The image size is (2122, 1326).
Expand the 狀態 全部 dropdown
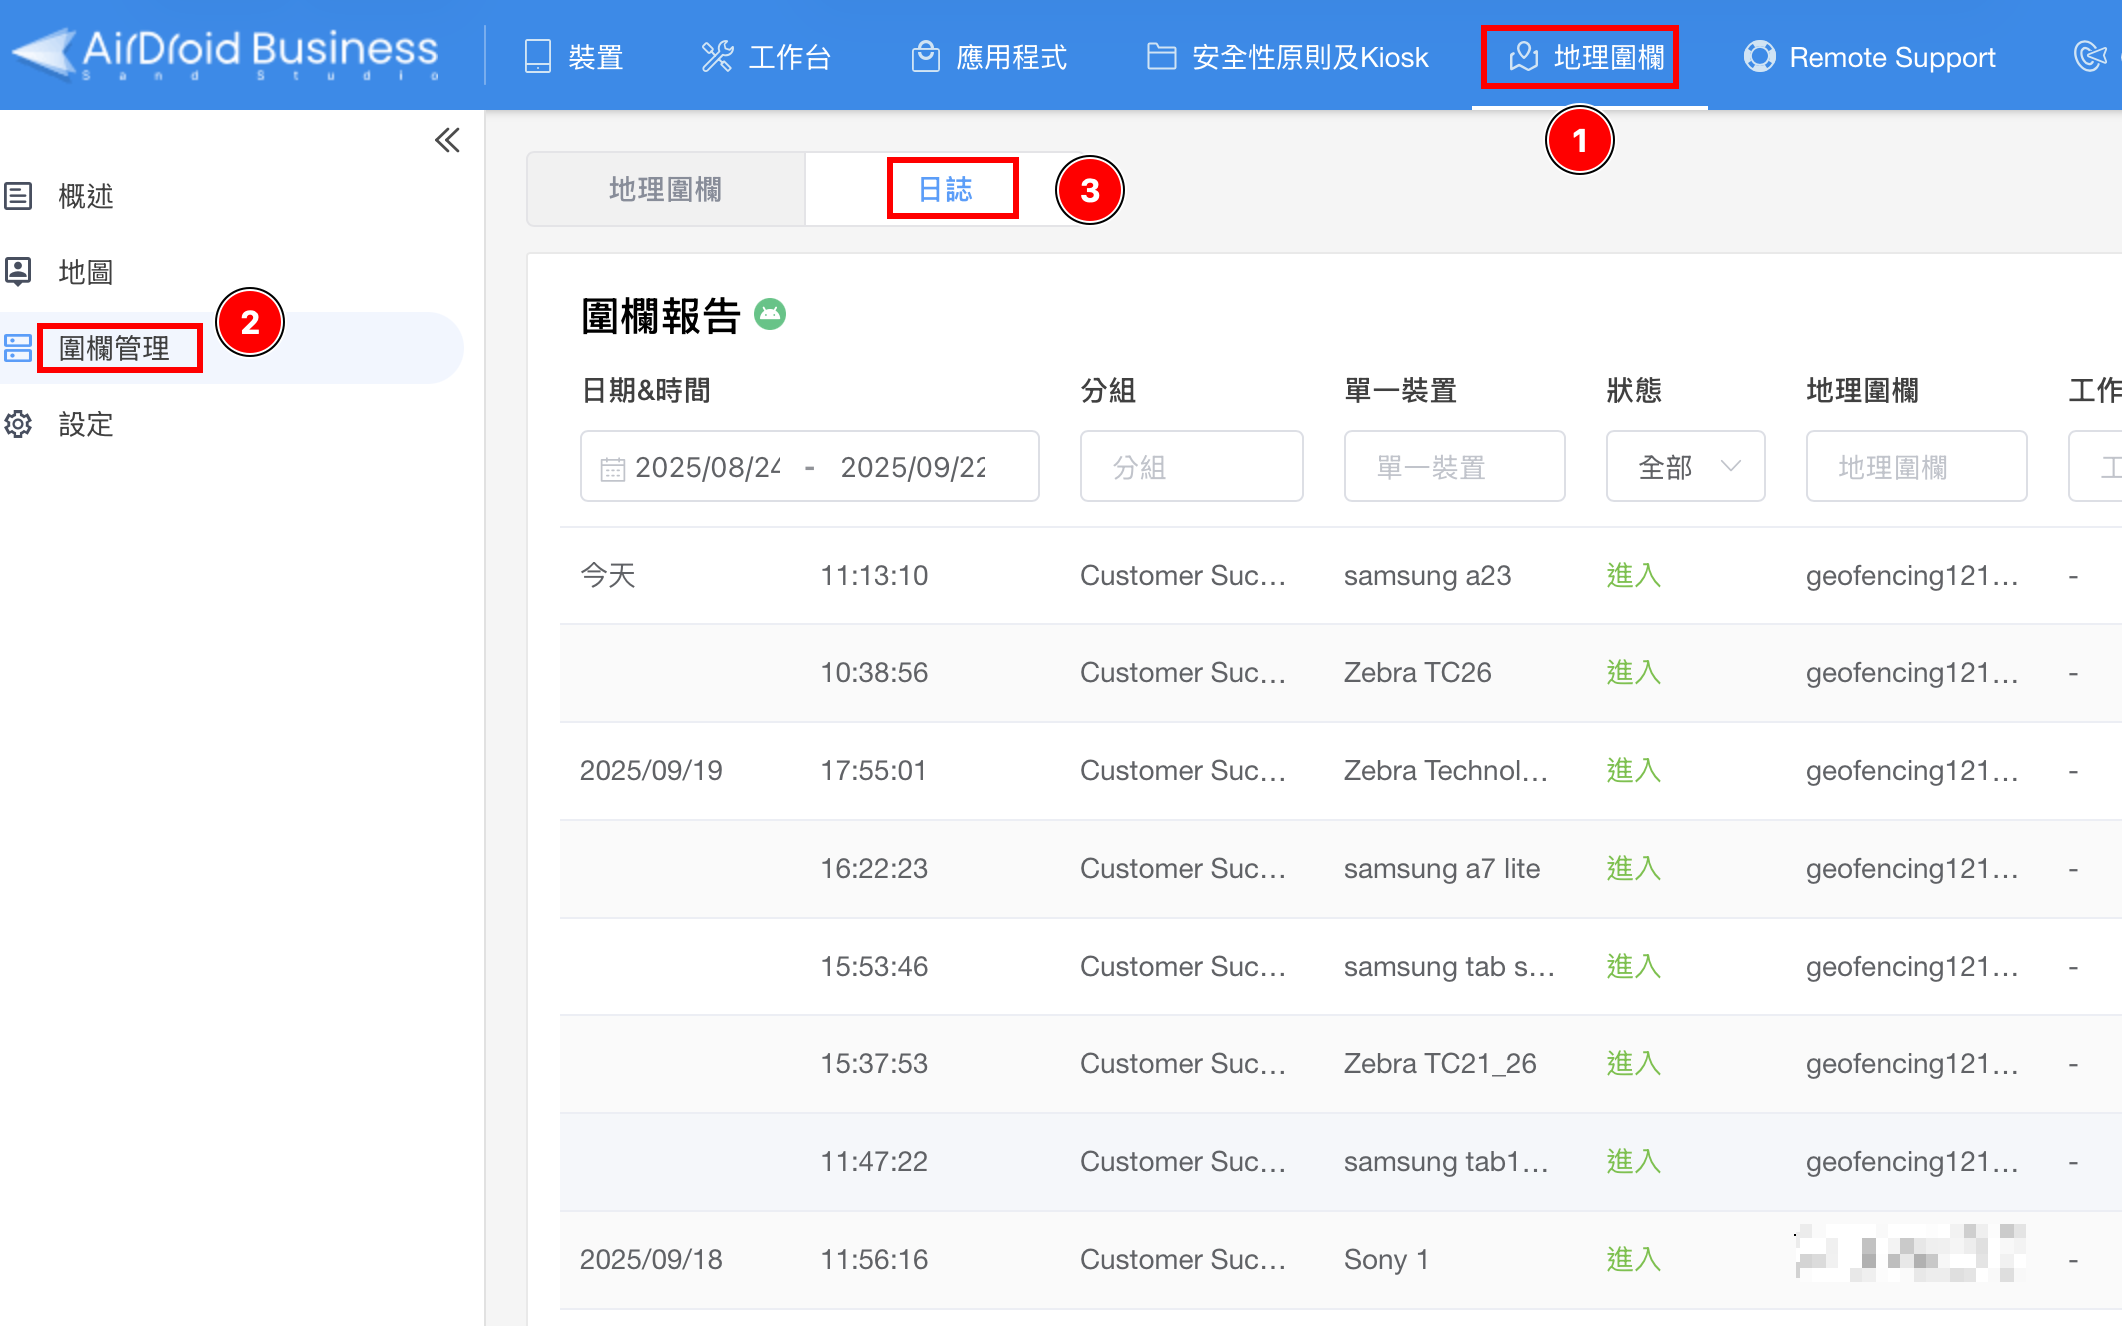(1685, 466)
